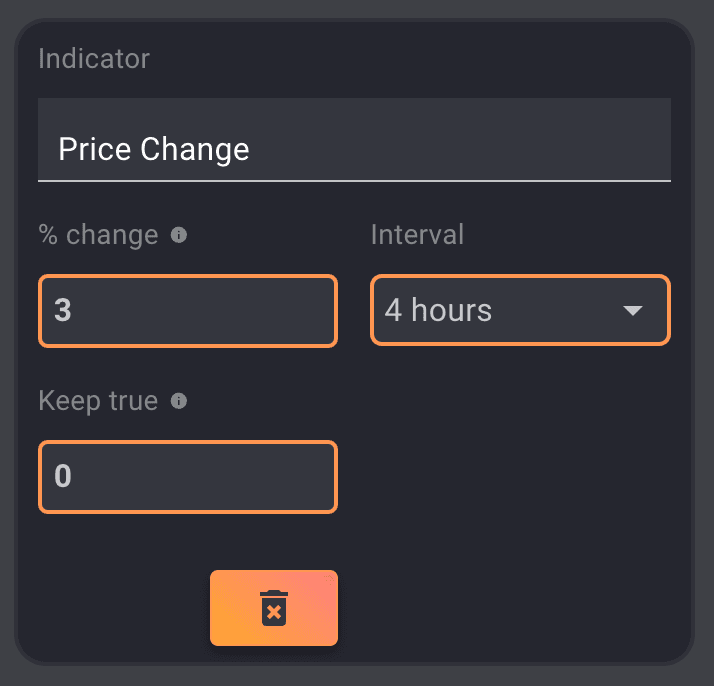Select the '4 hours' text in Interval
714x686 pixels.
(438, 311)
